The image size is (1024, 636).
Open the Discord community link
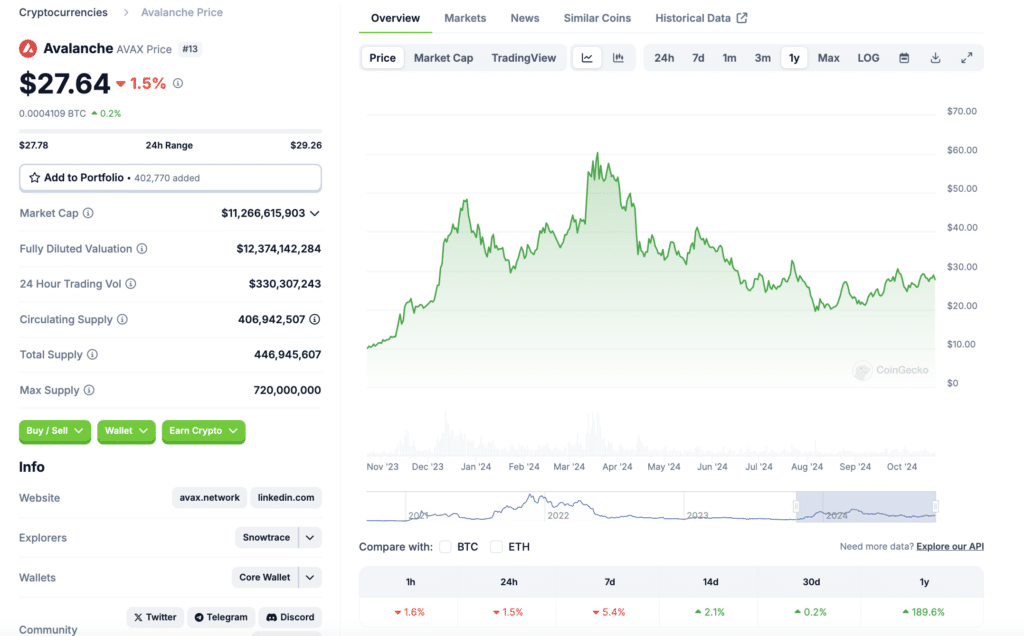click(x=290, y=617)
